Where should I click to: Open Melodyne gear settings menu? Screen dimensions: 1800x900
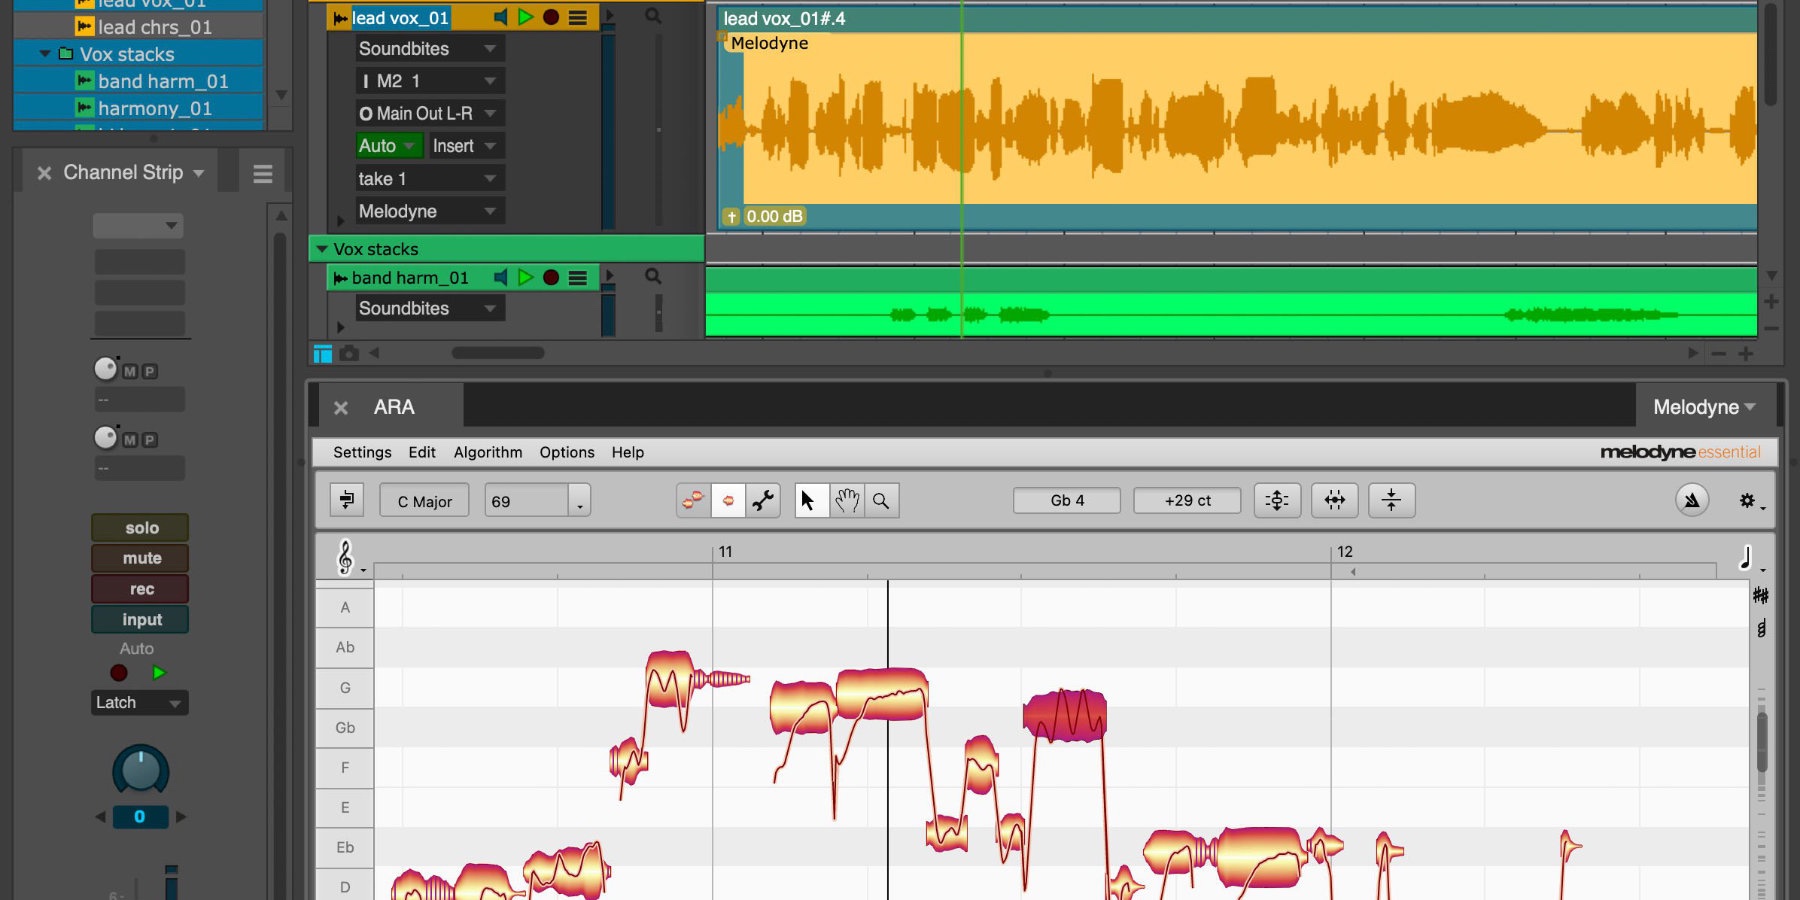coord(1748,501)
